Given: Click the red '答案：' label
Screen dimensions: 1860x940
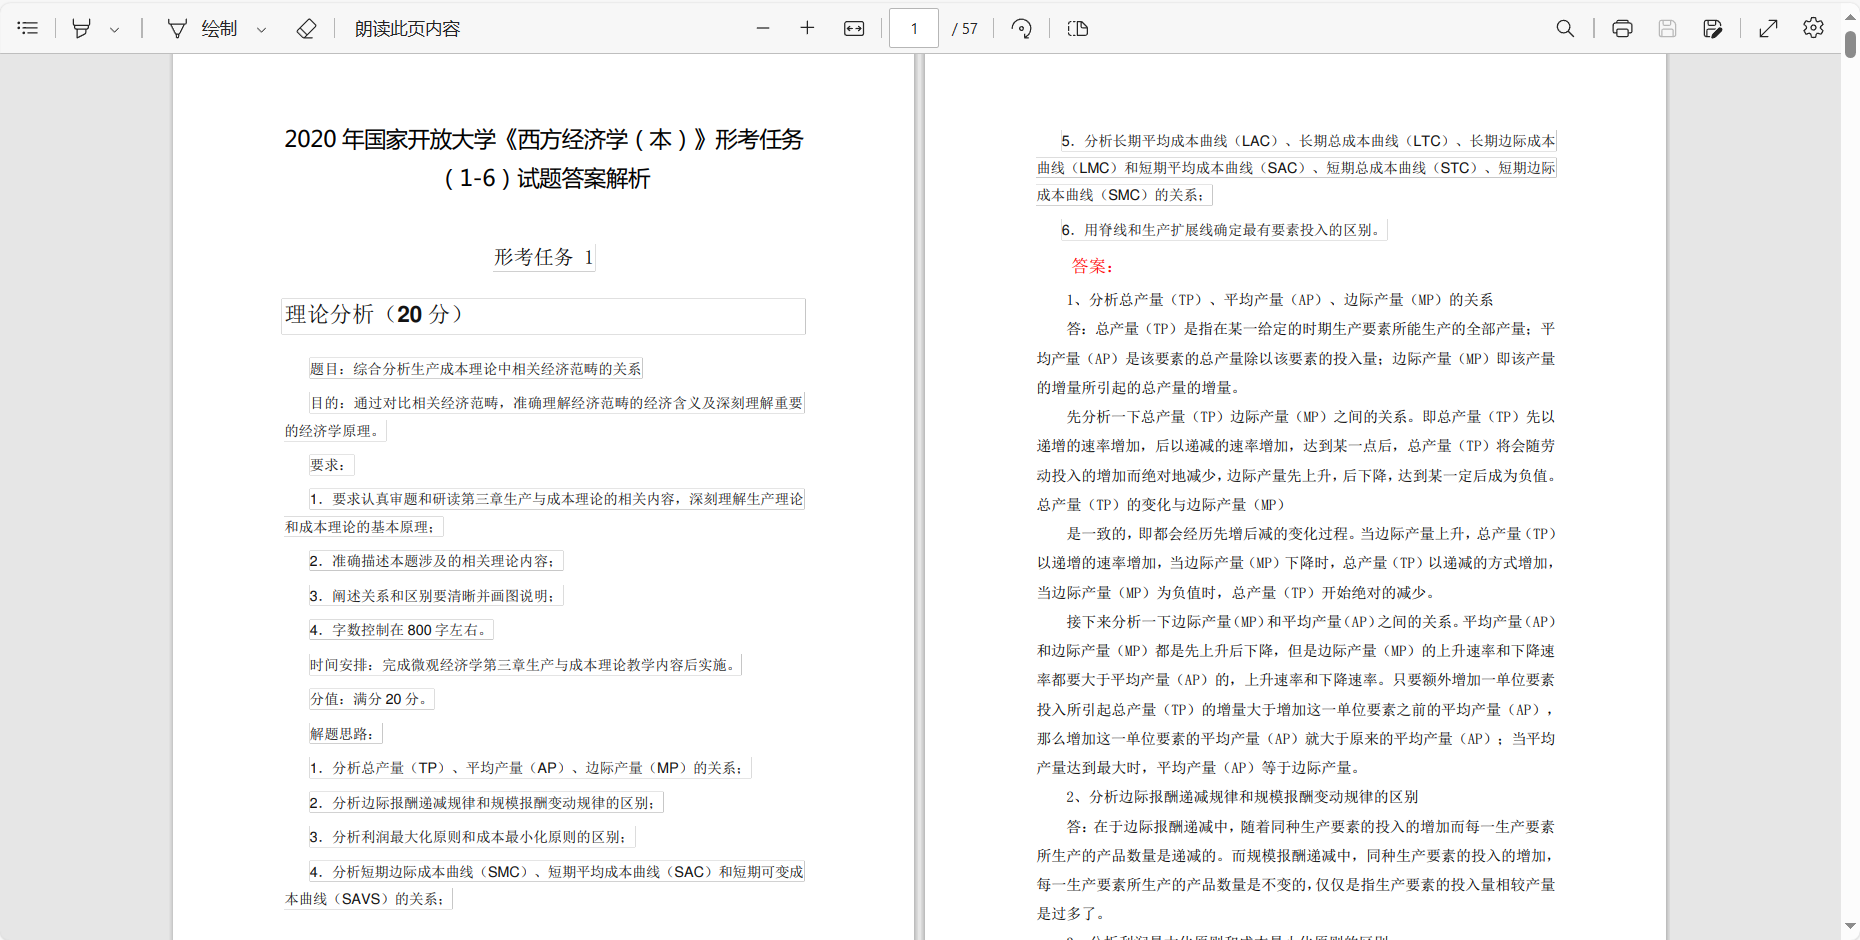Looking at the screenshot, I should tap(1092, 266).
